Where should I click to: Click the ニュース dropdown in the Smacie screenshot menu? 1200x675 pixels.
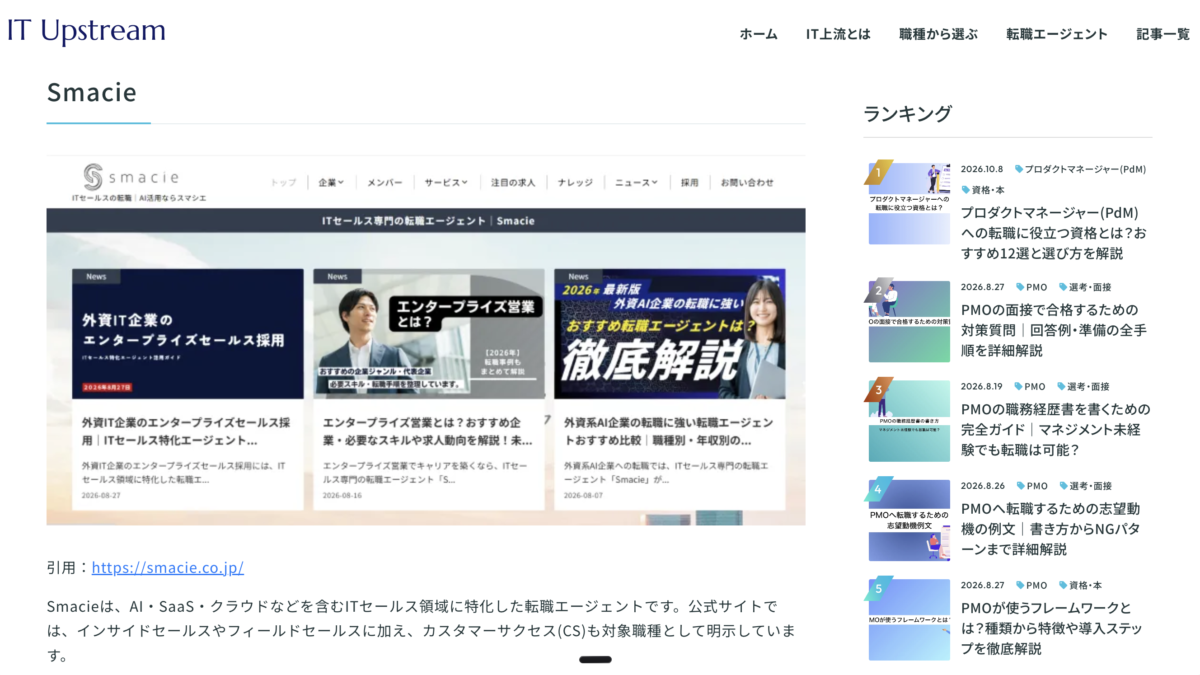[x=636, y=183]
